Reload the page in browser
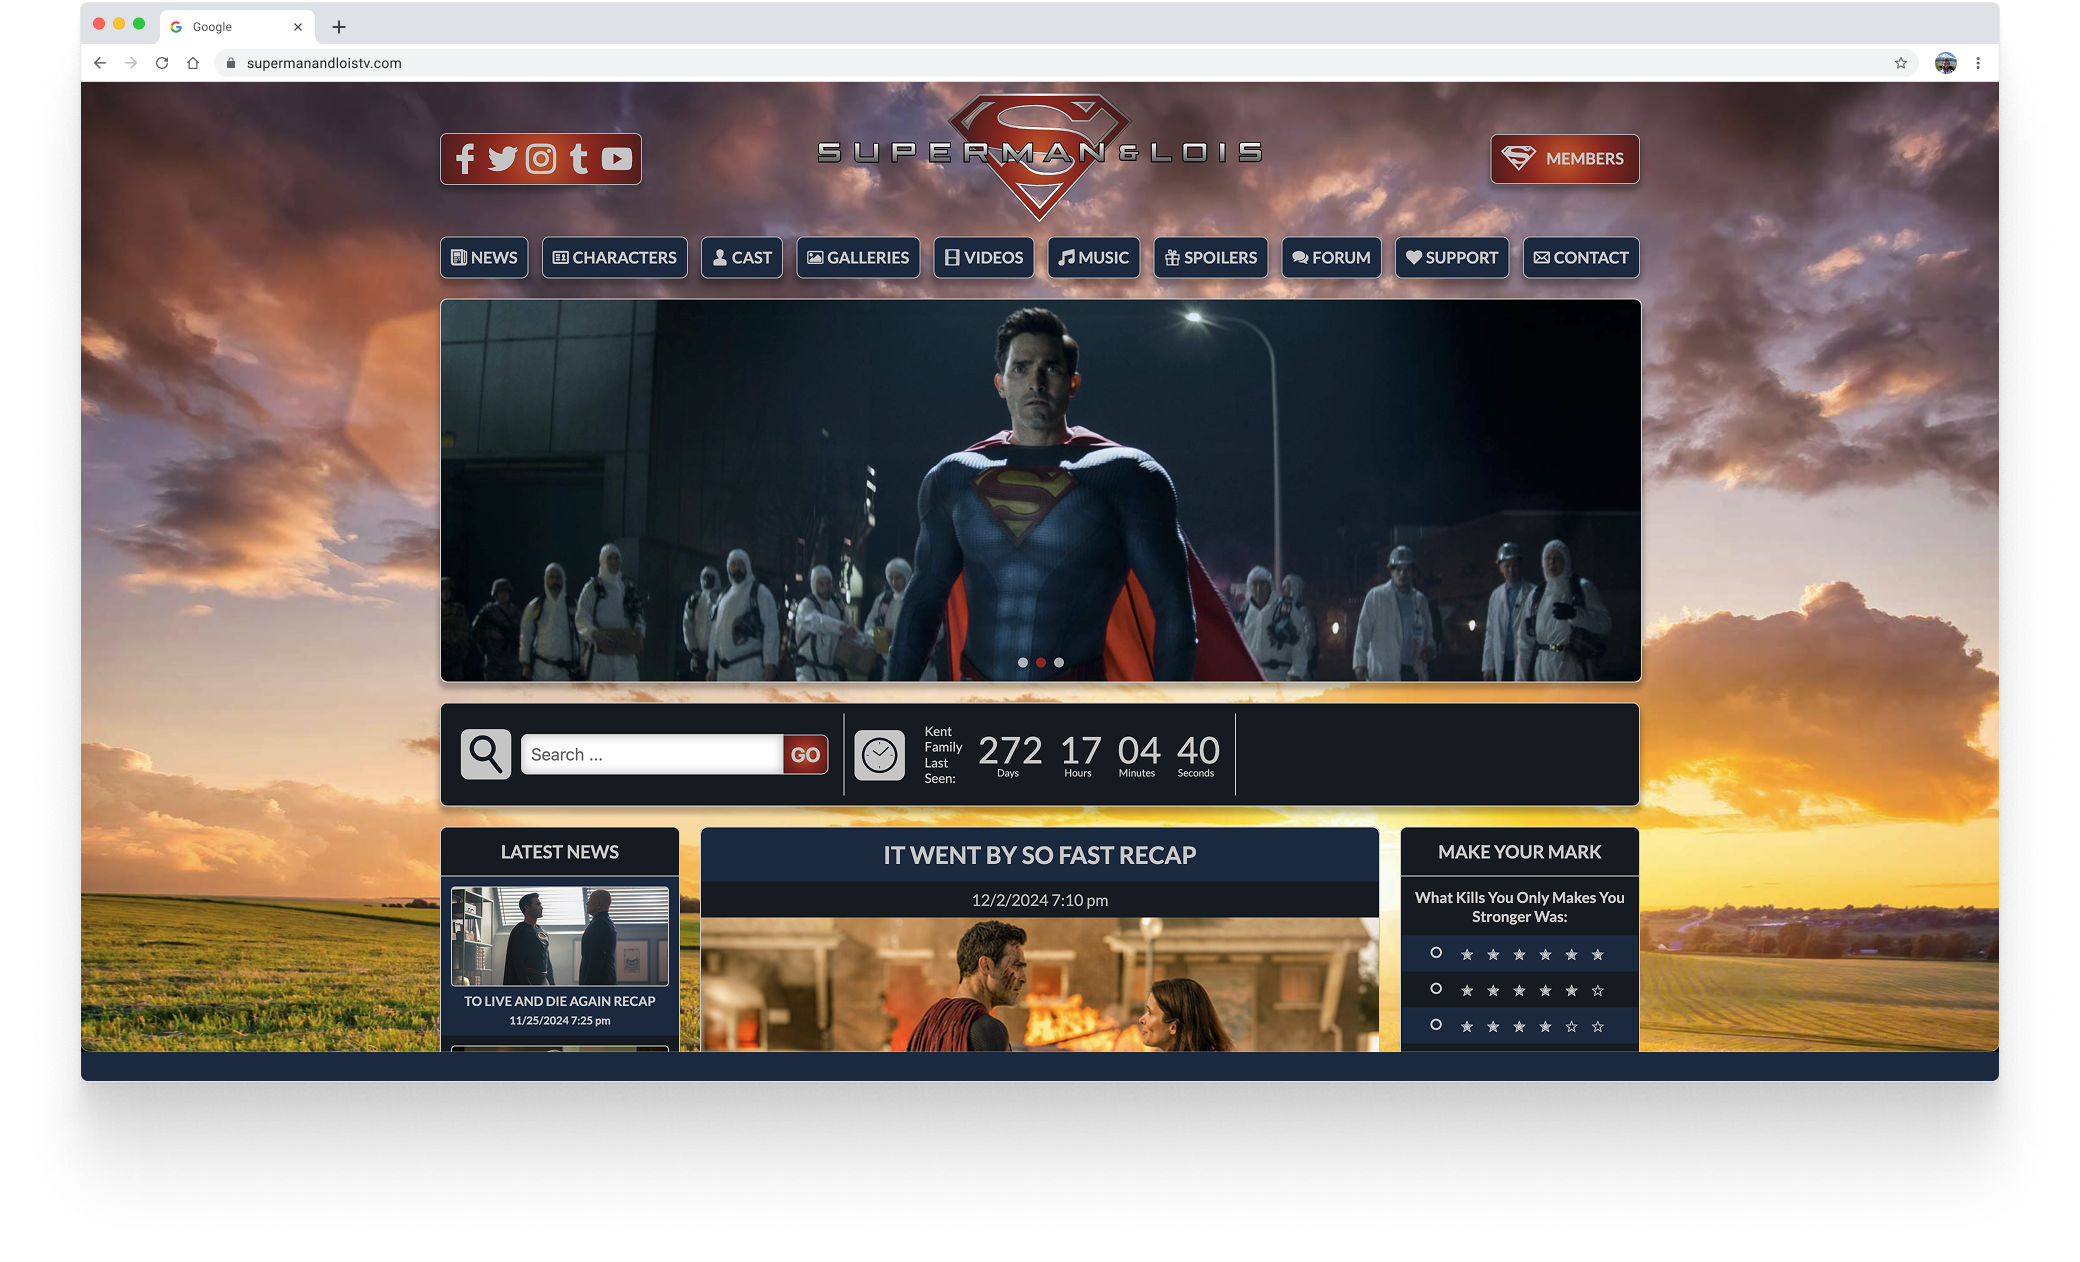The height and width of the screenshot is (1262, 2080). (x=162, y=63)
